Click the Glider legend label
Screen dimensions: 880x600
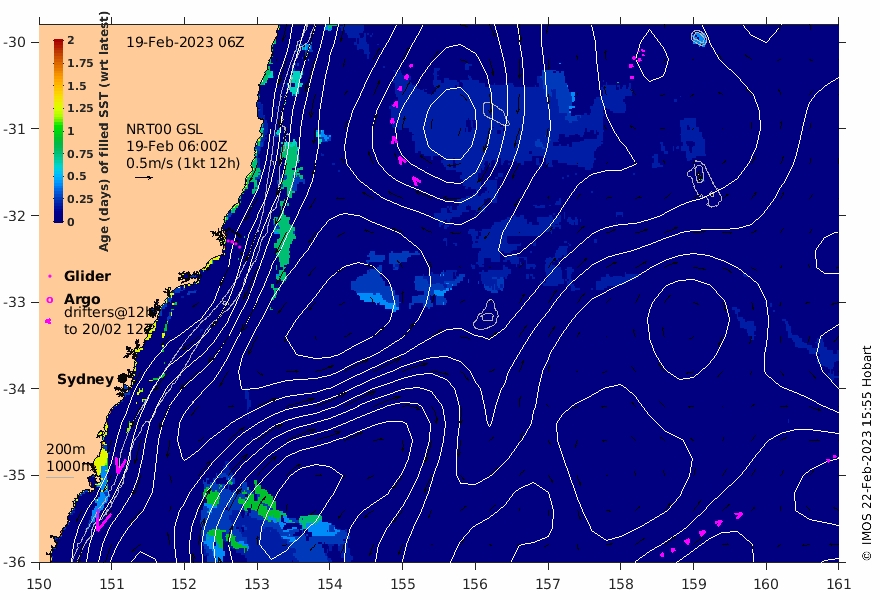tap(88, 276)
